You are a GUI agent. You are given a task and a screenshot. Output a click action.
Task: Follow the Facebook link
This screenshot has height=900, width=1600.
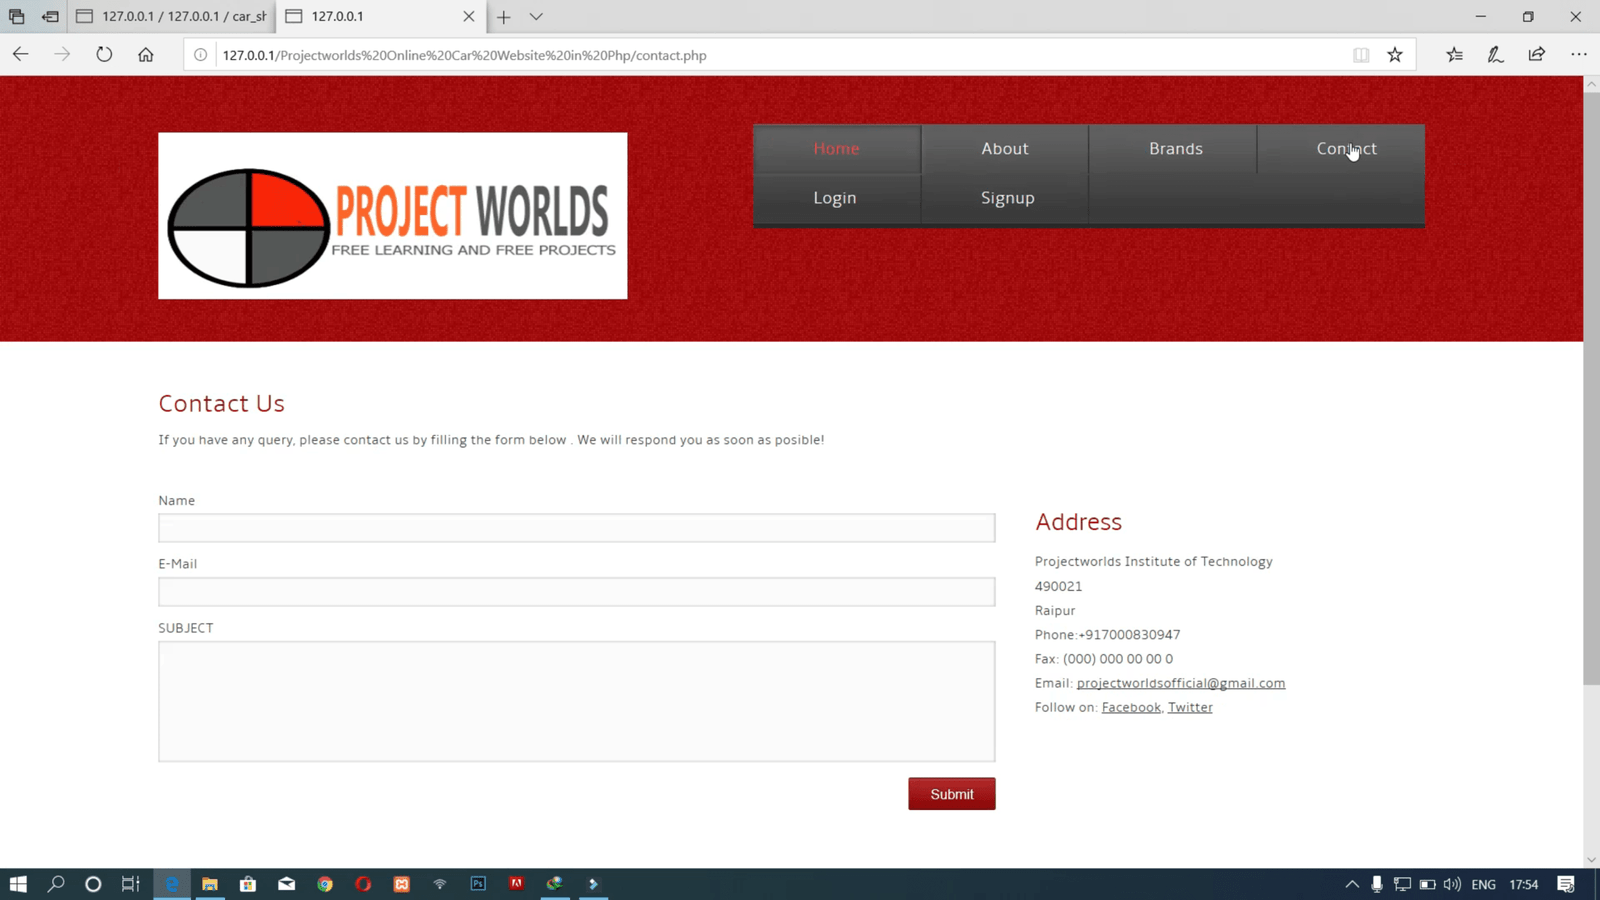pyautogui.click(x=1130, y=707)
